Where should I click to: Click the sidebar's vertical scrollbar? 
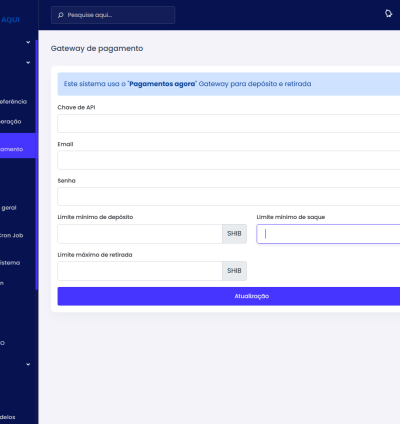(37, 165)
